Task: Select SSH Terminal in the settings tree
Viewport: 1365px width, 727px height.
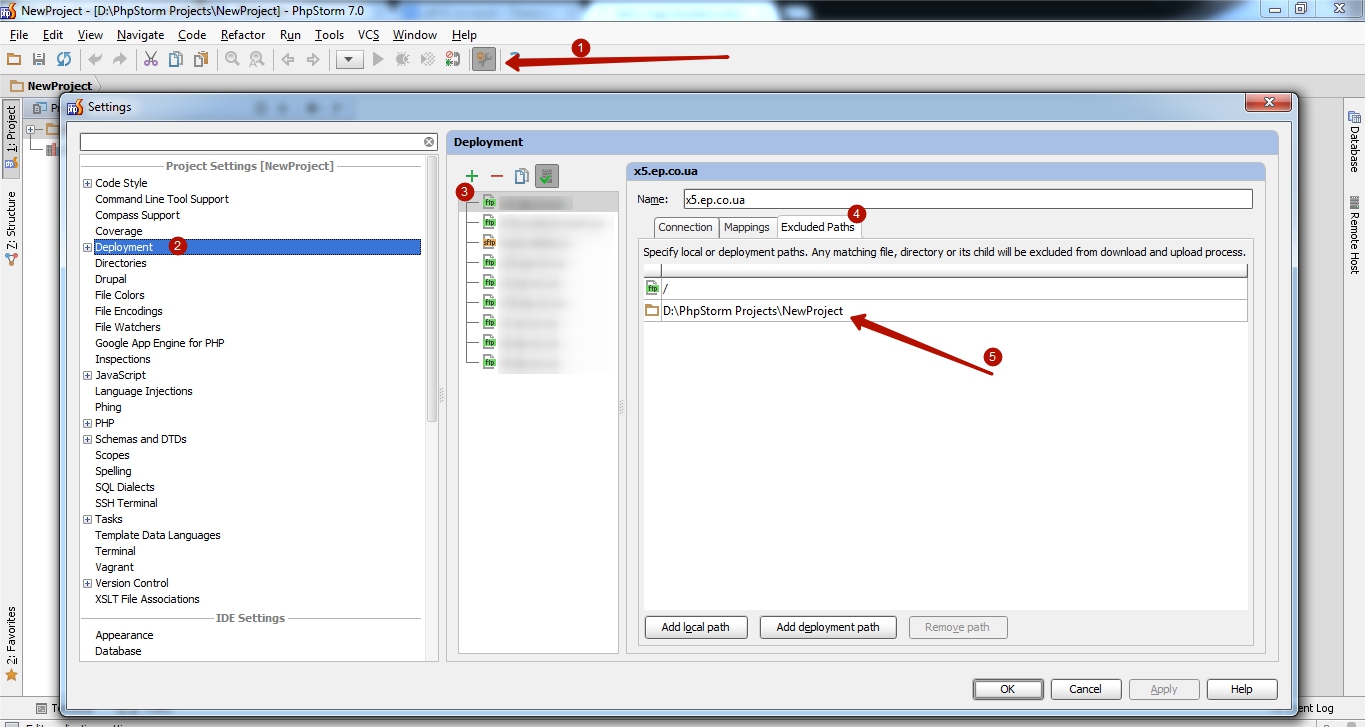Action: [x=126, y=503]
